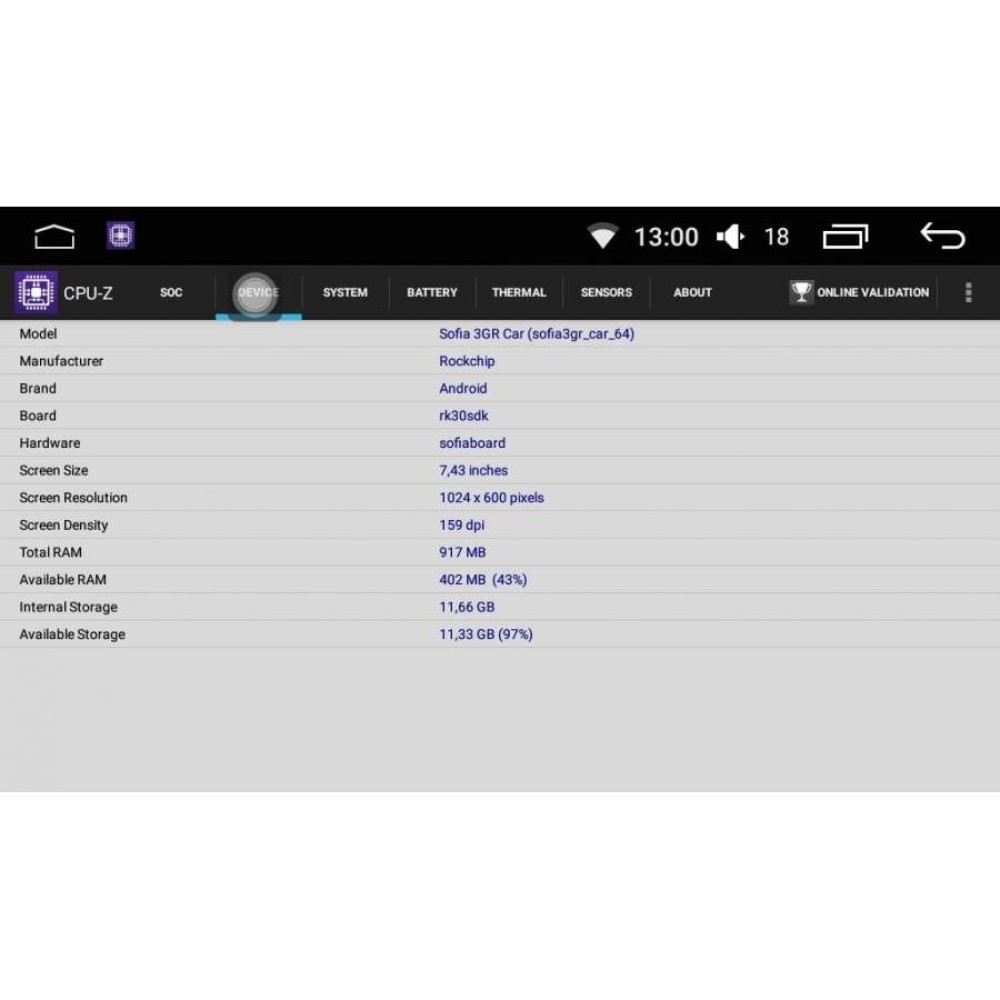Select the value Sofia 3GR Car (sofia3gr_car_64)

coord(536,334)
